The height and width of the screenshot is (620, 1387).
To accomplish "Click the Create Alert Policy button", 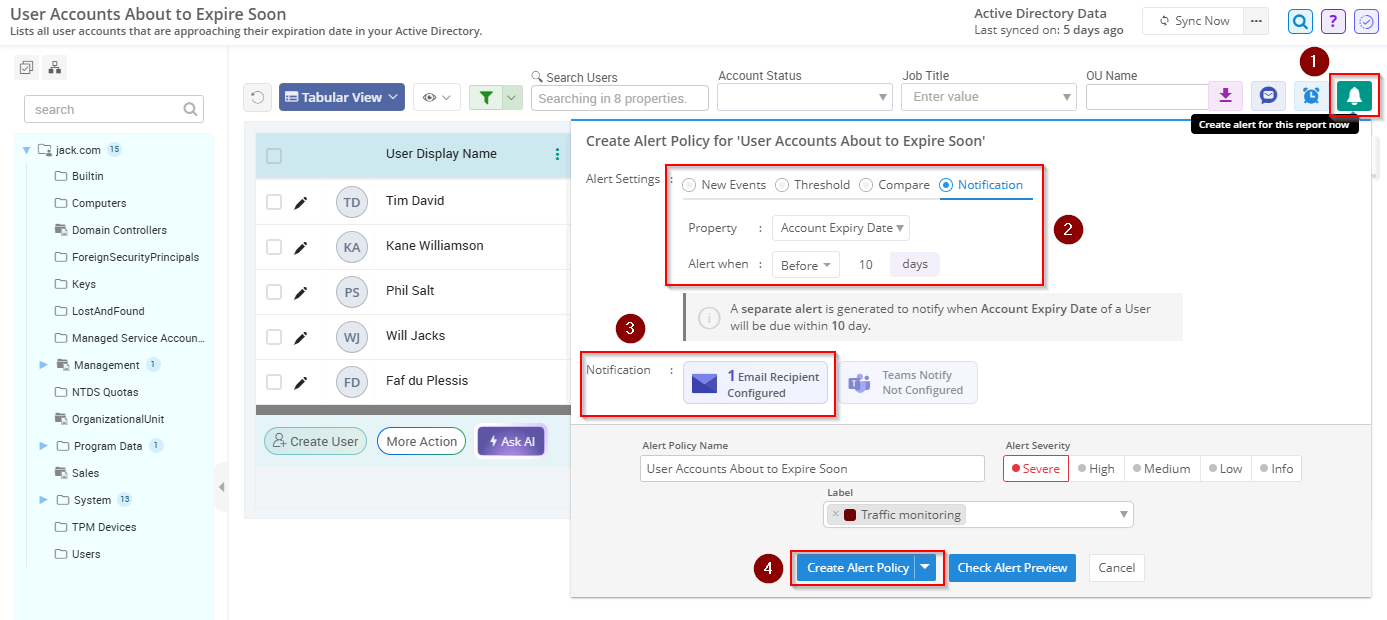I will click(x=858, y=567).
